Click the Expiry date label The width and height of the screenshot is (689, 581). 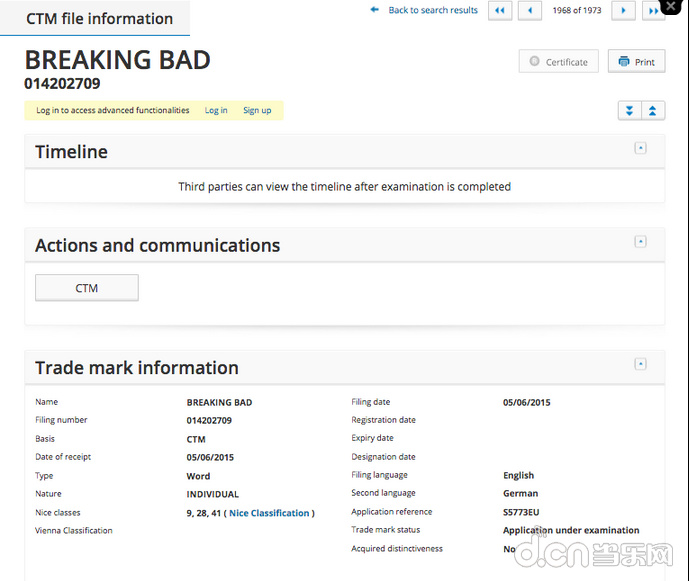pos(372,438)
